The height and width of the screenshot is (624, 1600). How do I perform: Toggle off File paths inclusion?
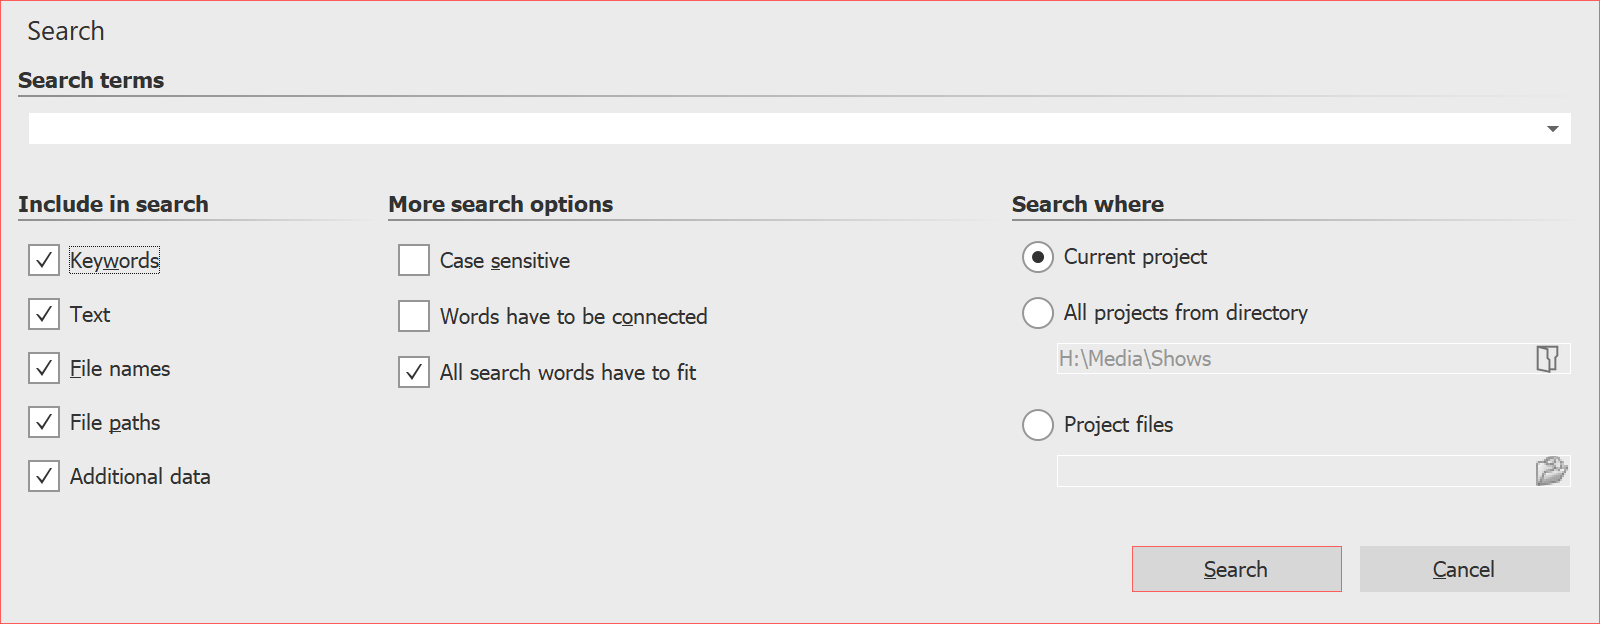(x=43, y=422)
